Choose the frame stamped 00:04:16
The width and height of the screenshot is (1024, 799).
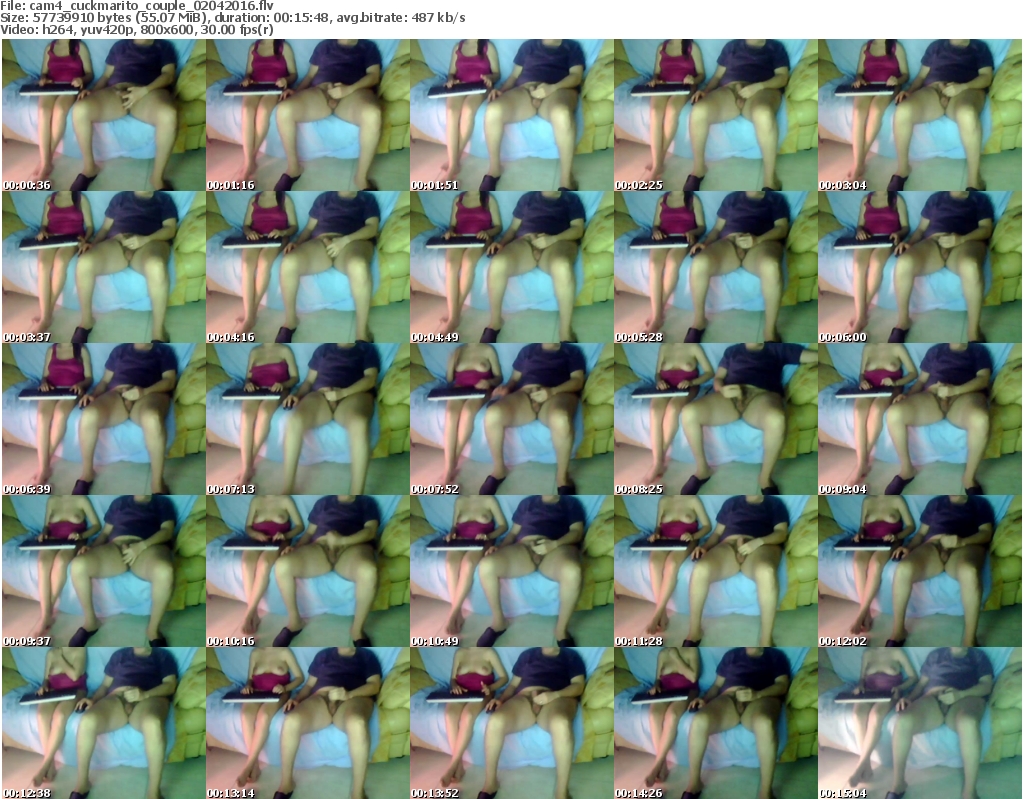click(308, 267)
